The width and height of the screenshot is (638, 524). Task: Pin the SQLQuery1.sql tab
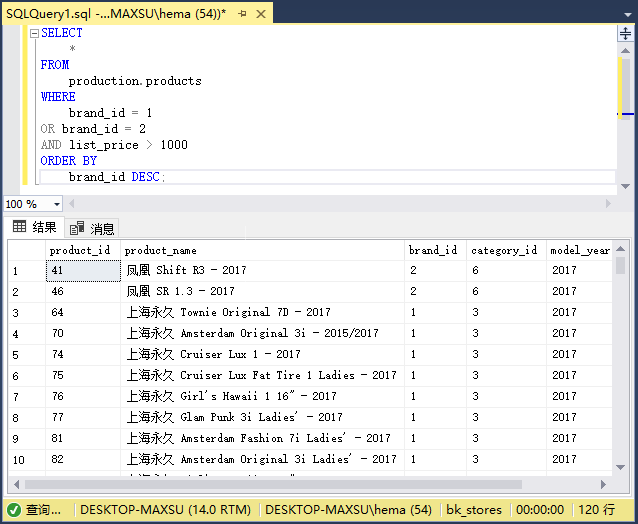243,14
